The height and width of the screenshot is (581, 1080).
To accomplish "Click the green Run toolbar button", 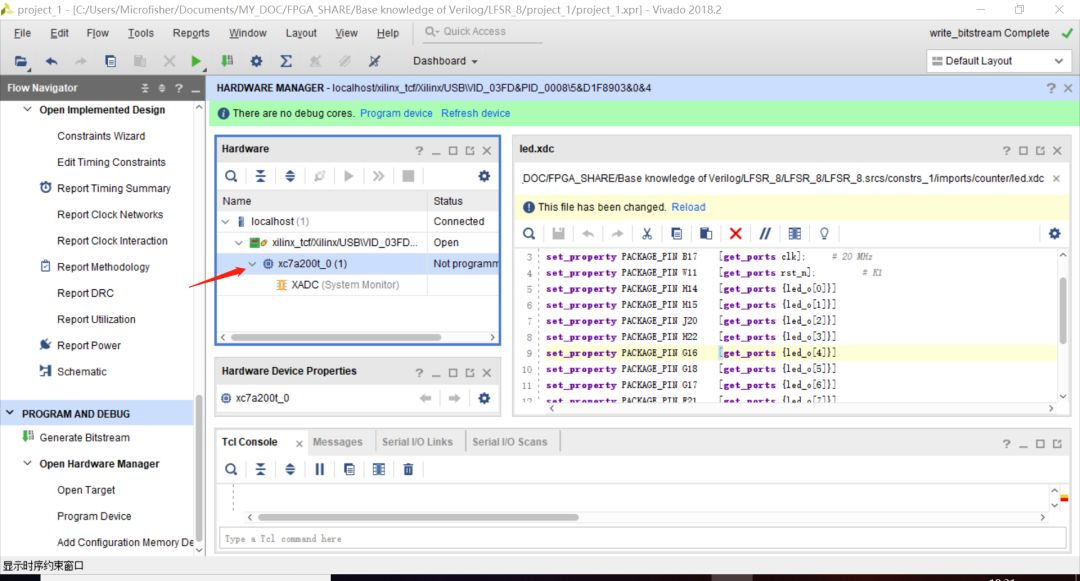I will (x=194, y=60).
